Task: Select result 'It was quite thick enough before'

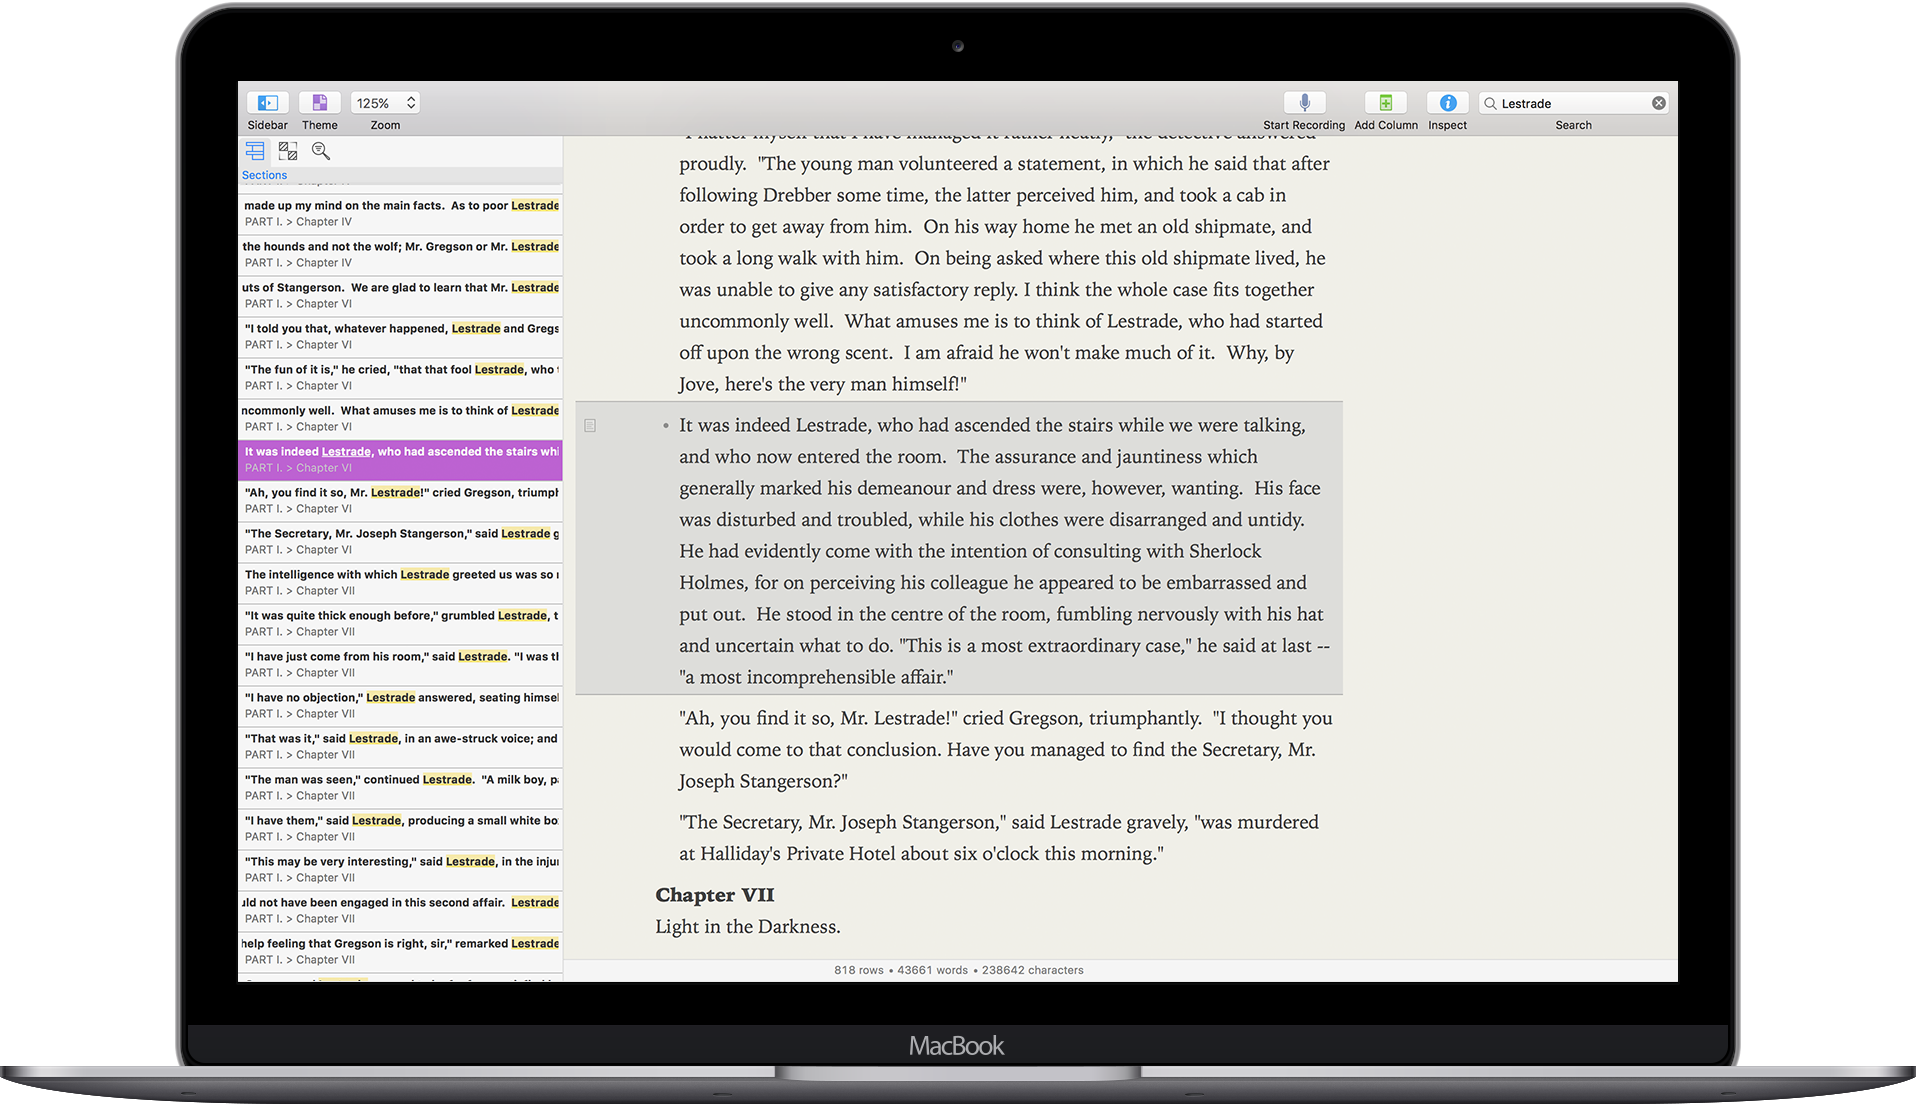Action: 400,624
